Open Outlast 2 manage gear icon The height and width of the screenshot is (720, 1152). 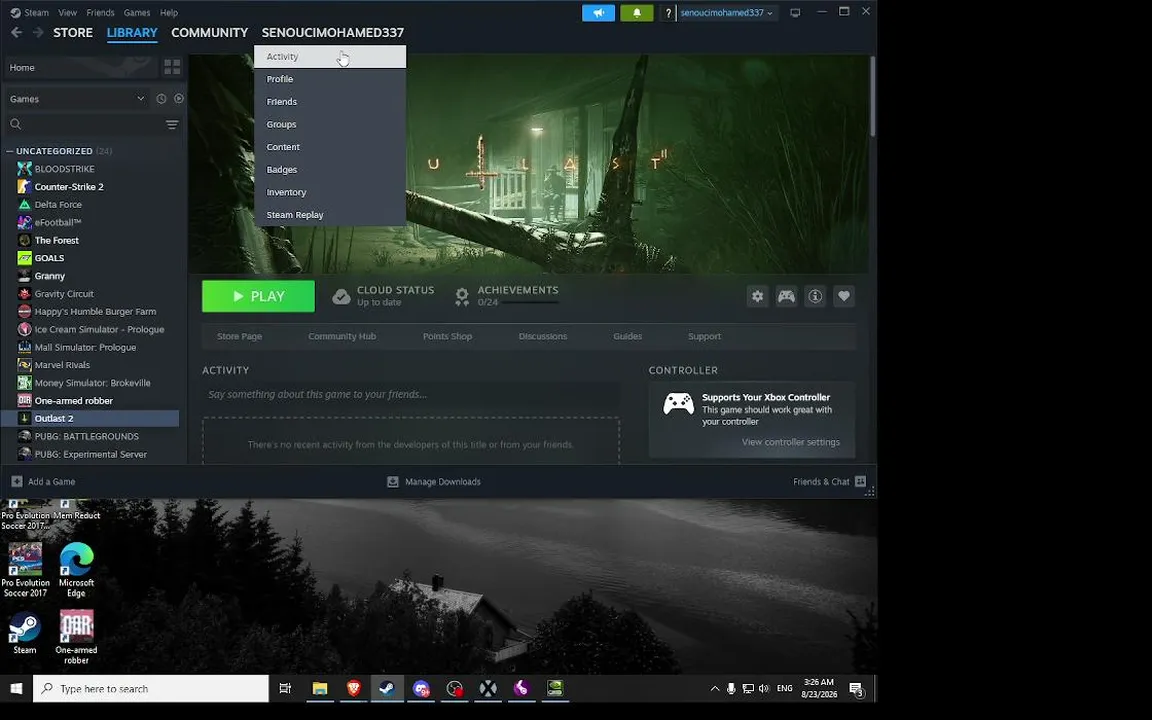point(757,296)
